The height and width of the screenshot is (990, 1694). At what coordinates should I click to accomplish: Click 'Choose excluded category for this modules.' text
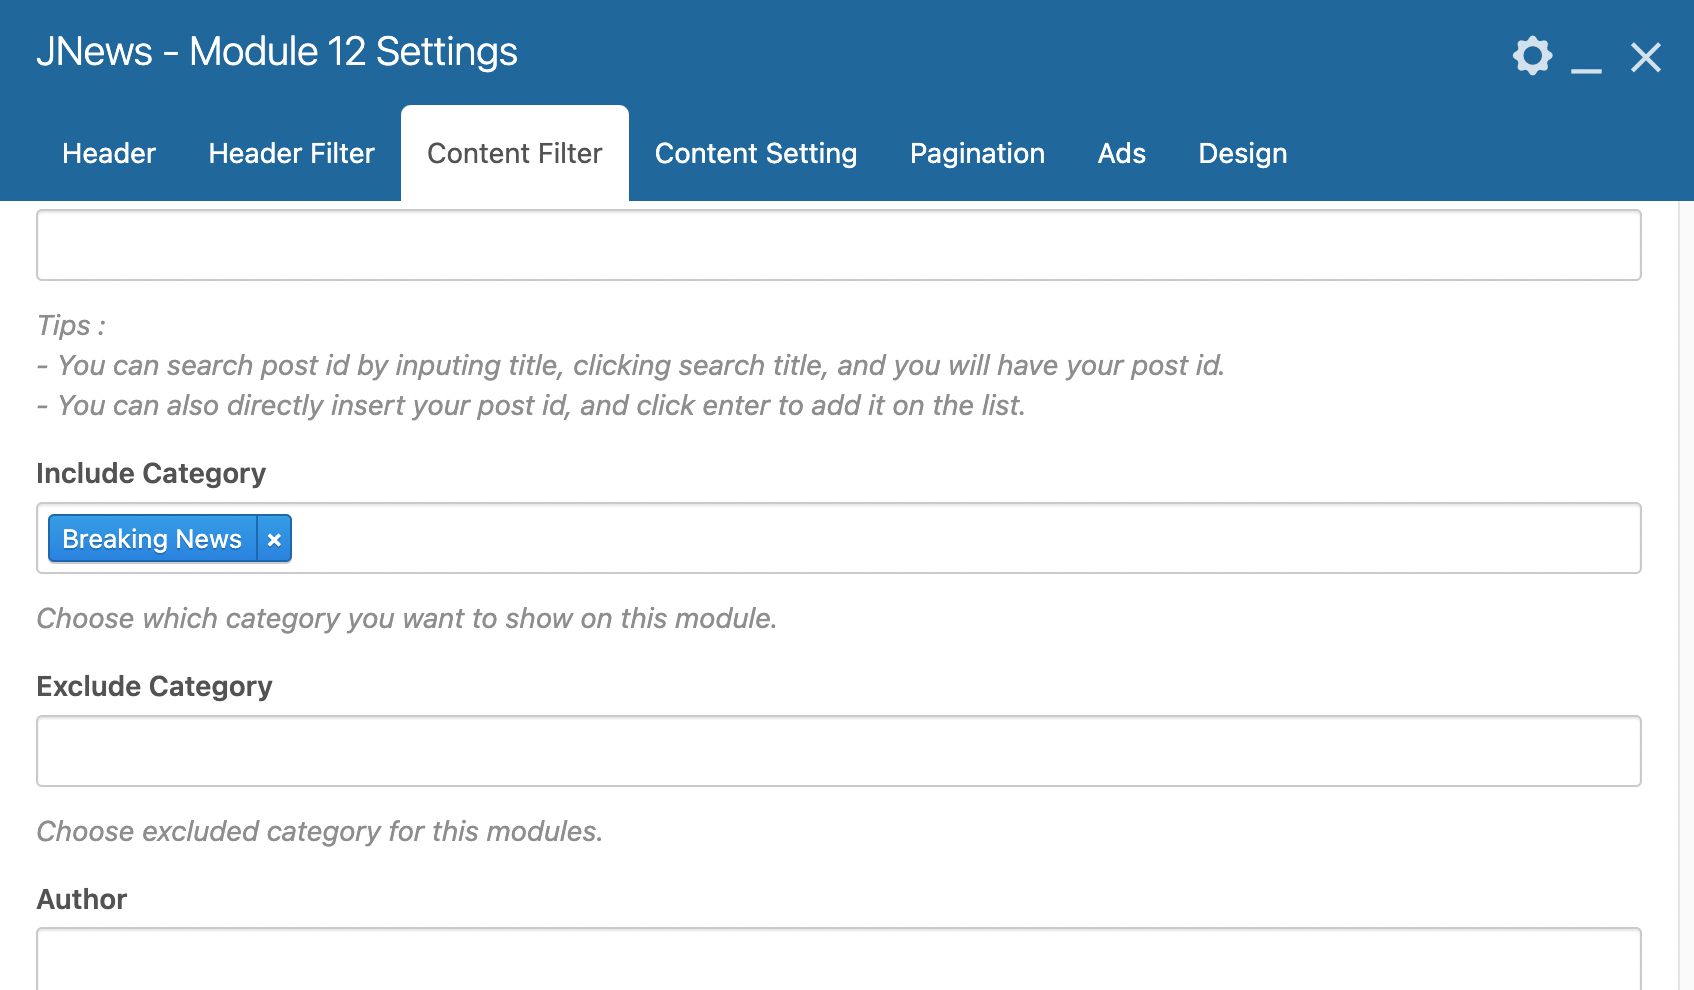(x=320, y=832)
